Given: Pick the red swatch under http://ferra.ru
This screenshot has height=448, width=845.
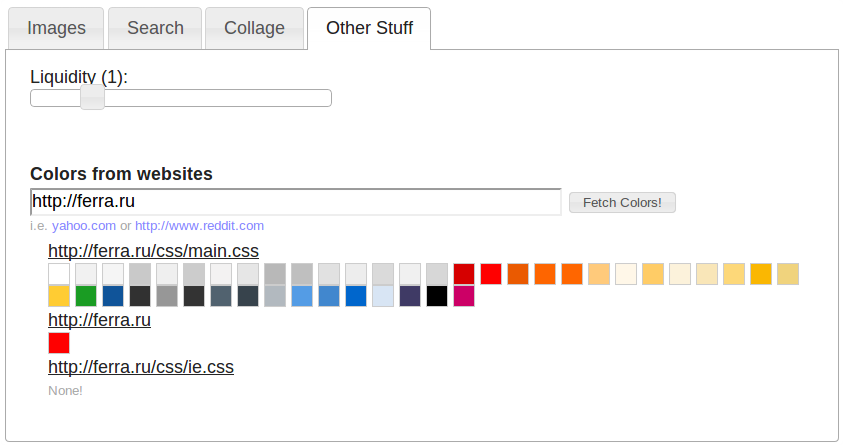Looking at the screenshot, I should pos(59,343).
